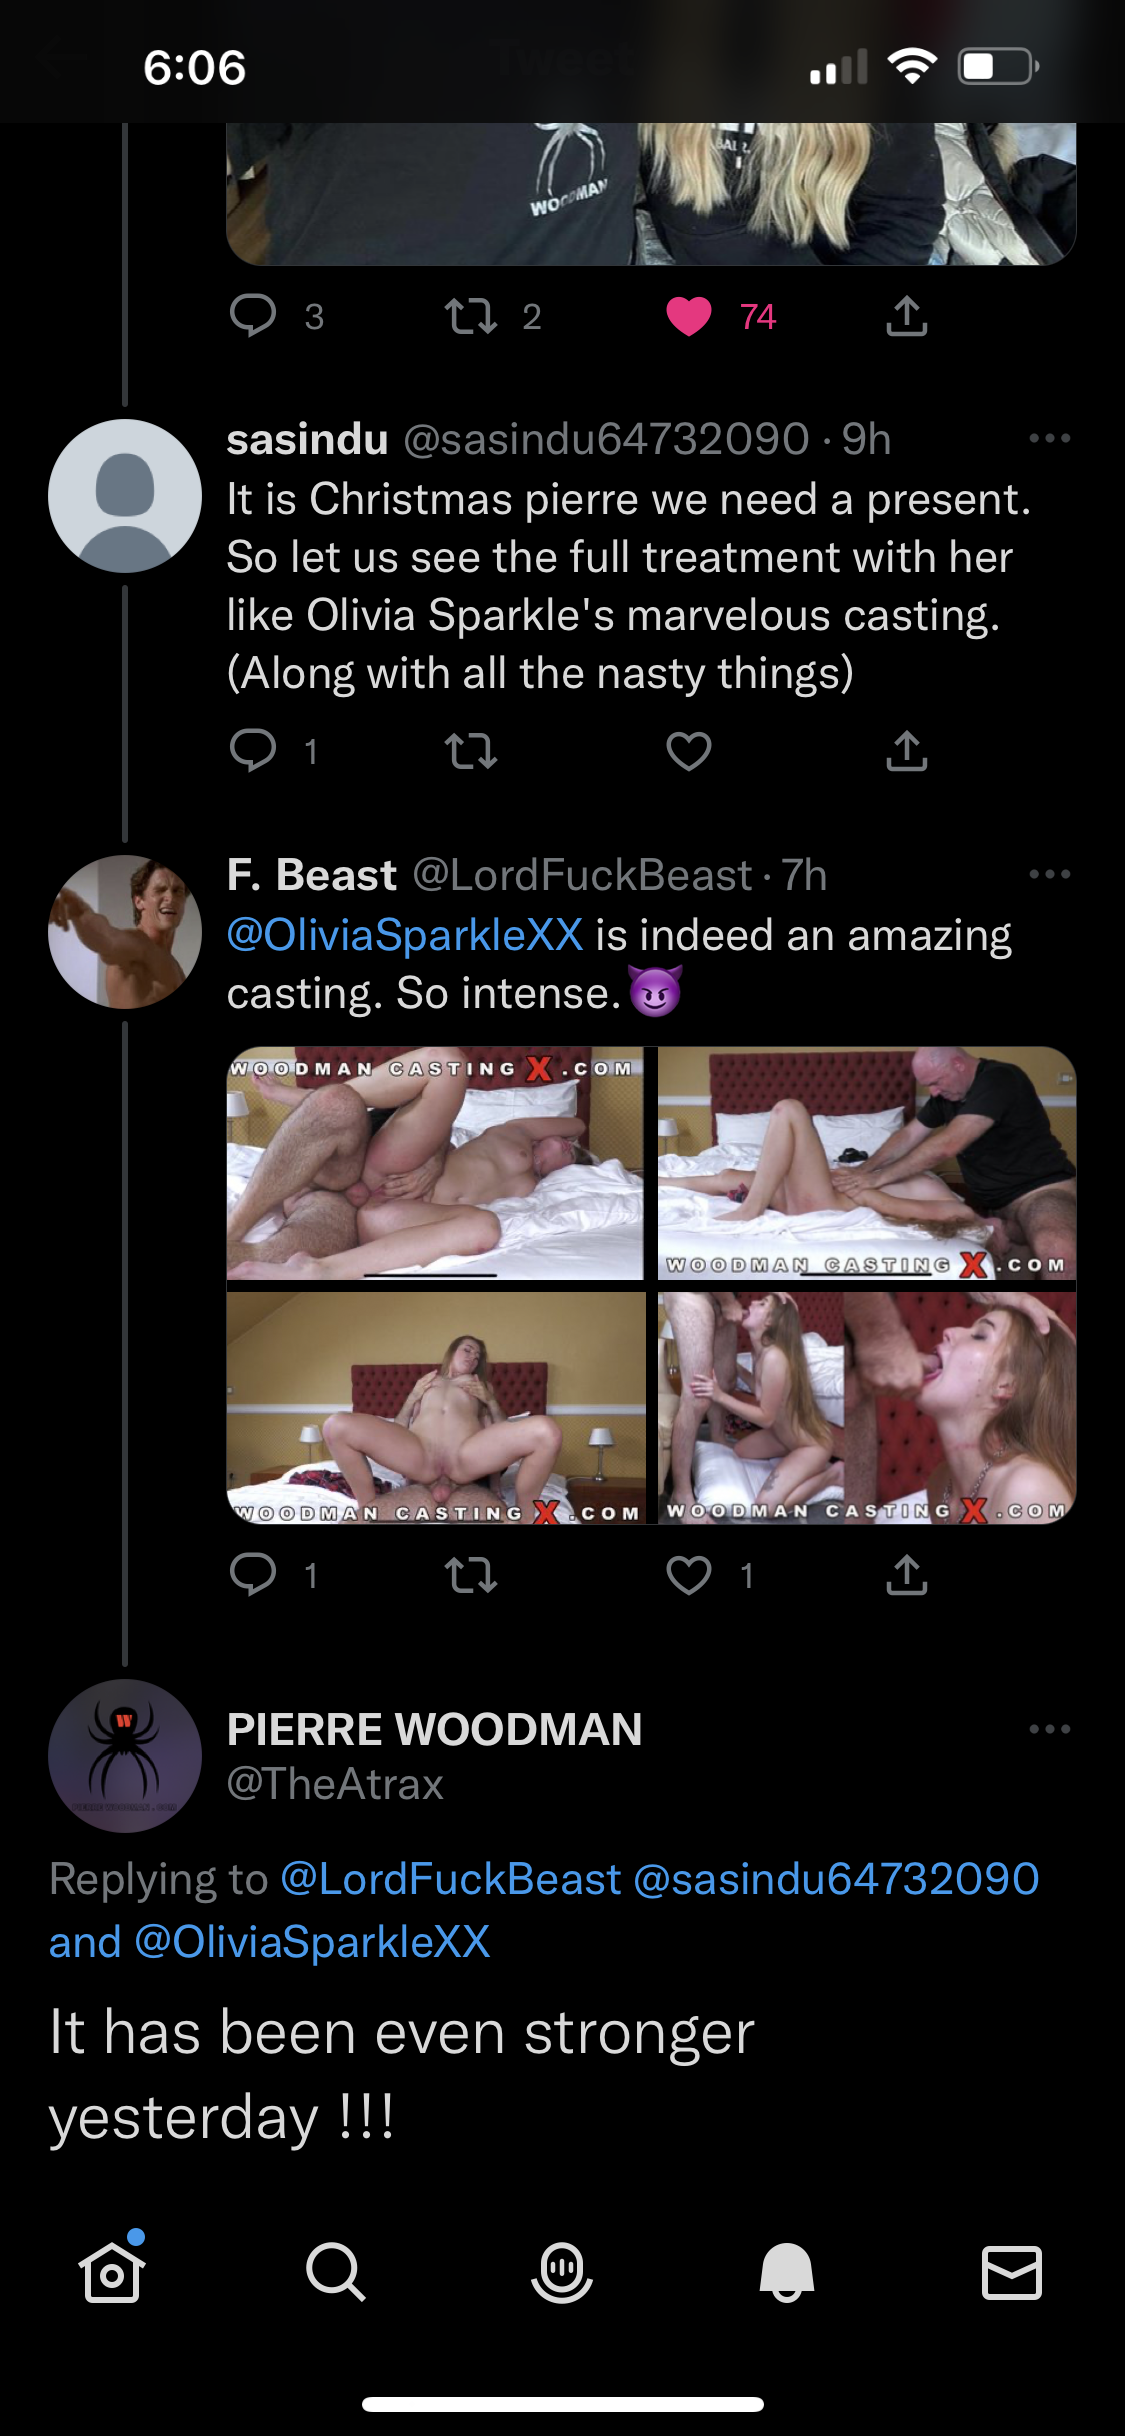
Task: Open more options on F. Beast's tweet
Action: pos(1049,874)
